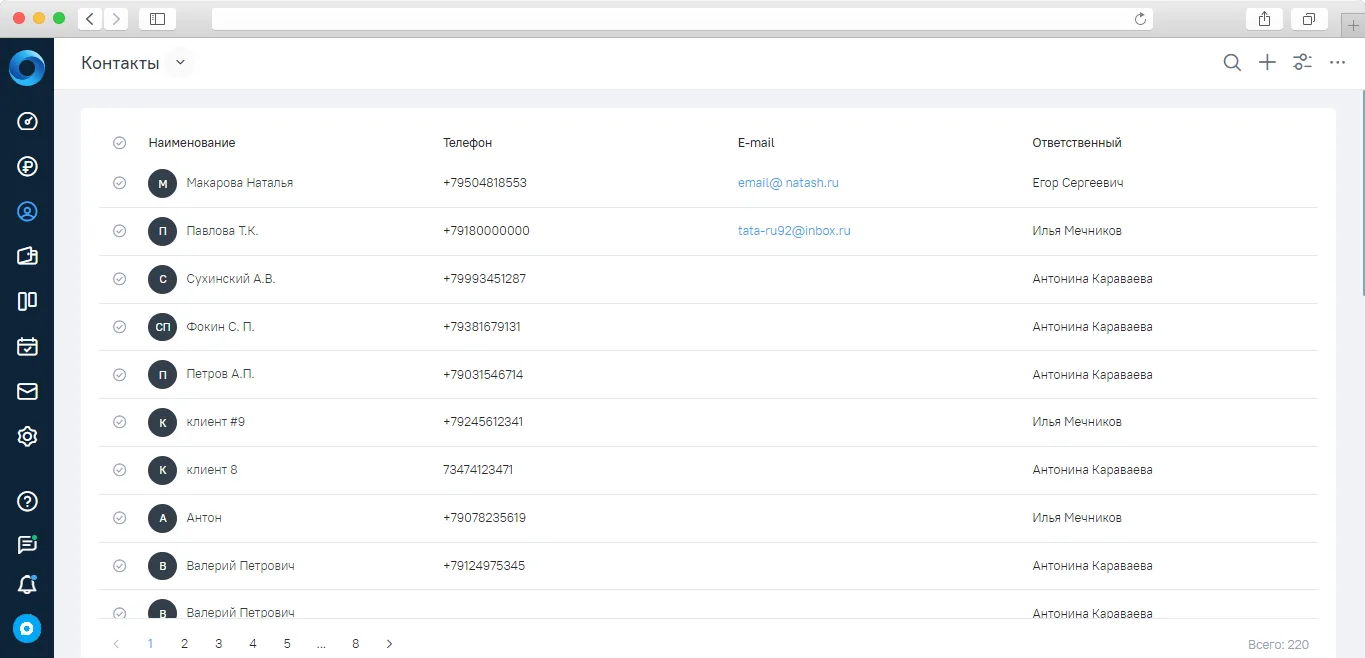Open the browser sidebar toggle button

tap(157, 18)
